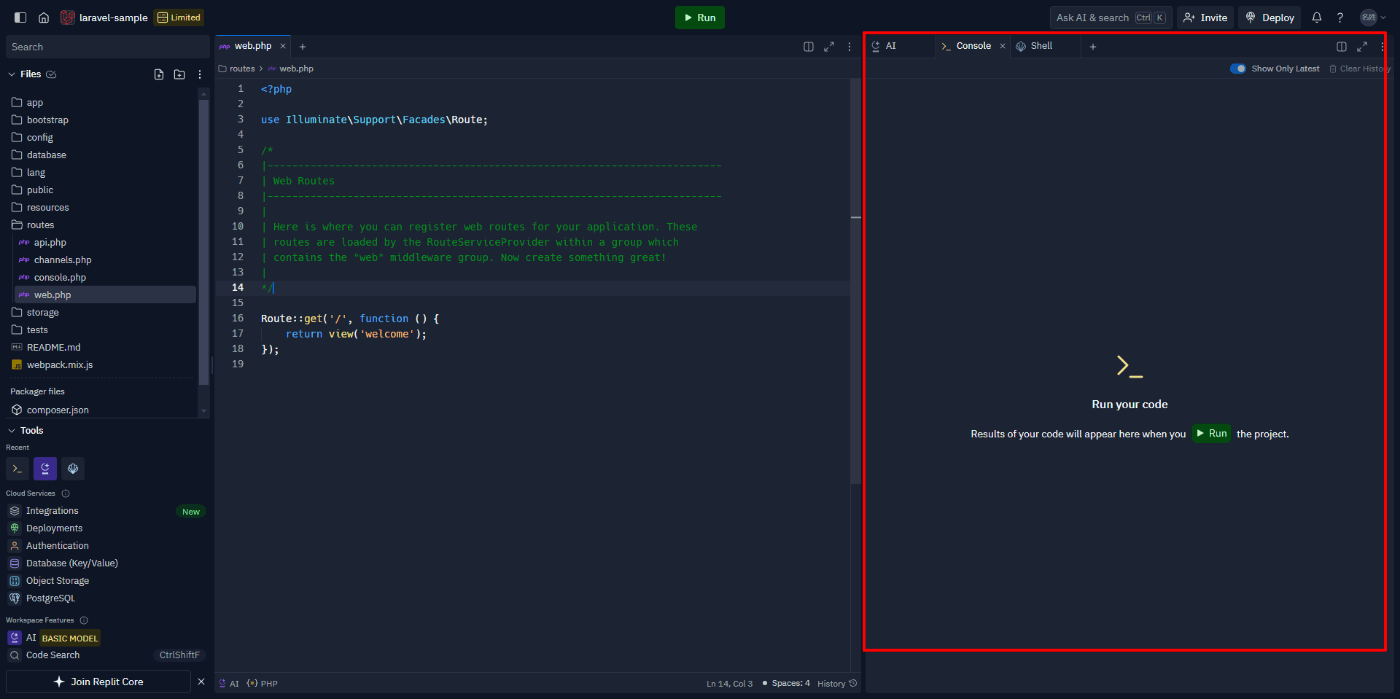This screenshot has width=1400, height=699.
Task: Split the editor pane with split icon
Action: pos(808,46)
